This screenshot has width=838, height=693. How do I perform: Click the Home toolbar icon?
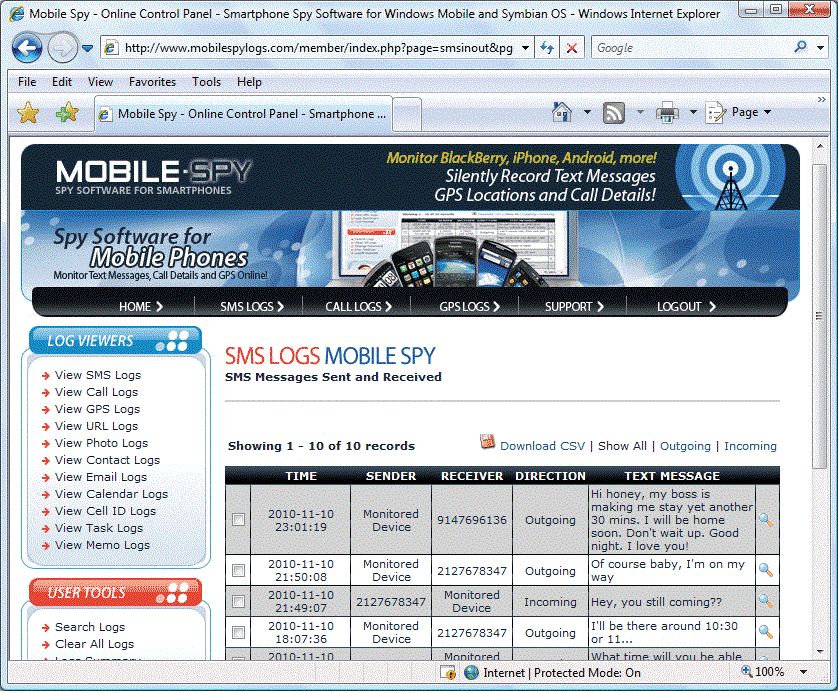(x=563, y=113)
